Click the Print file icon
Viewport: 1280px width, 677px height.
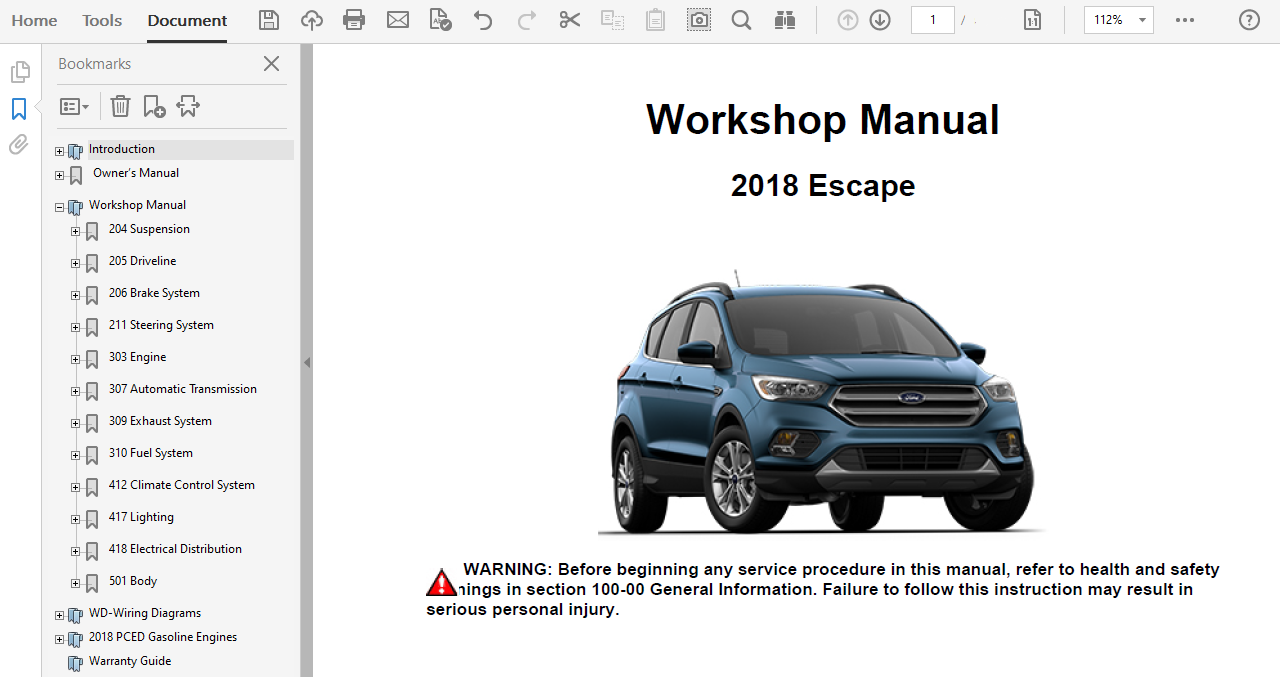[354, 20]
